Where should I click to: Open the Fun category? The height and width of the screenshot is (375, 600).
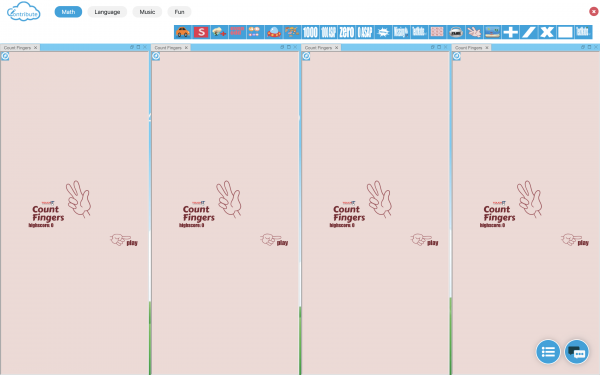(x=179, y=12)
